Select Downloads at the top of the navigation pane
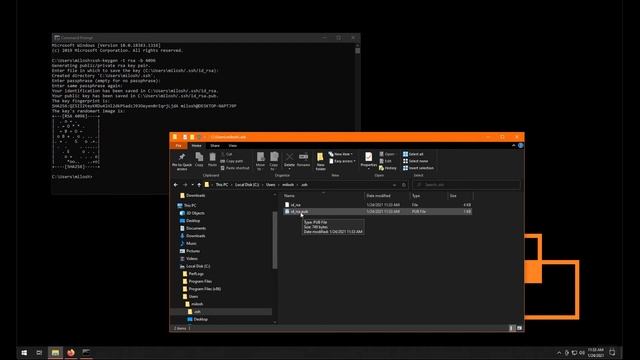Viewport: 640px width, 360px height. (192, 196)
